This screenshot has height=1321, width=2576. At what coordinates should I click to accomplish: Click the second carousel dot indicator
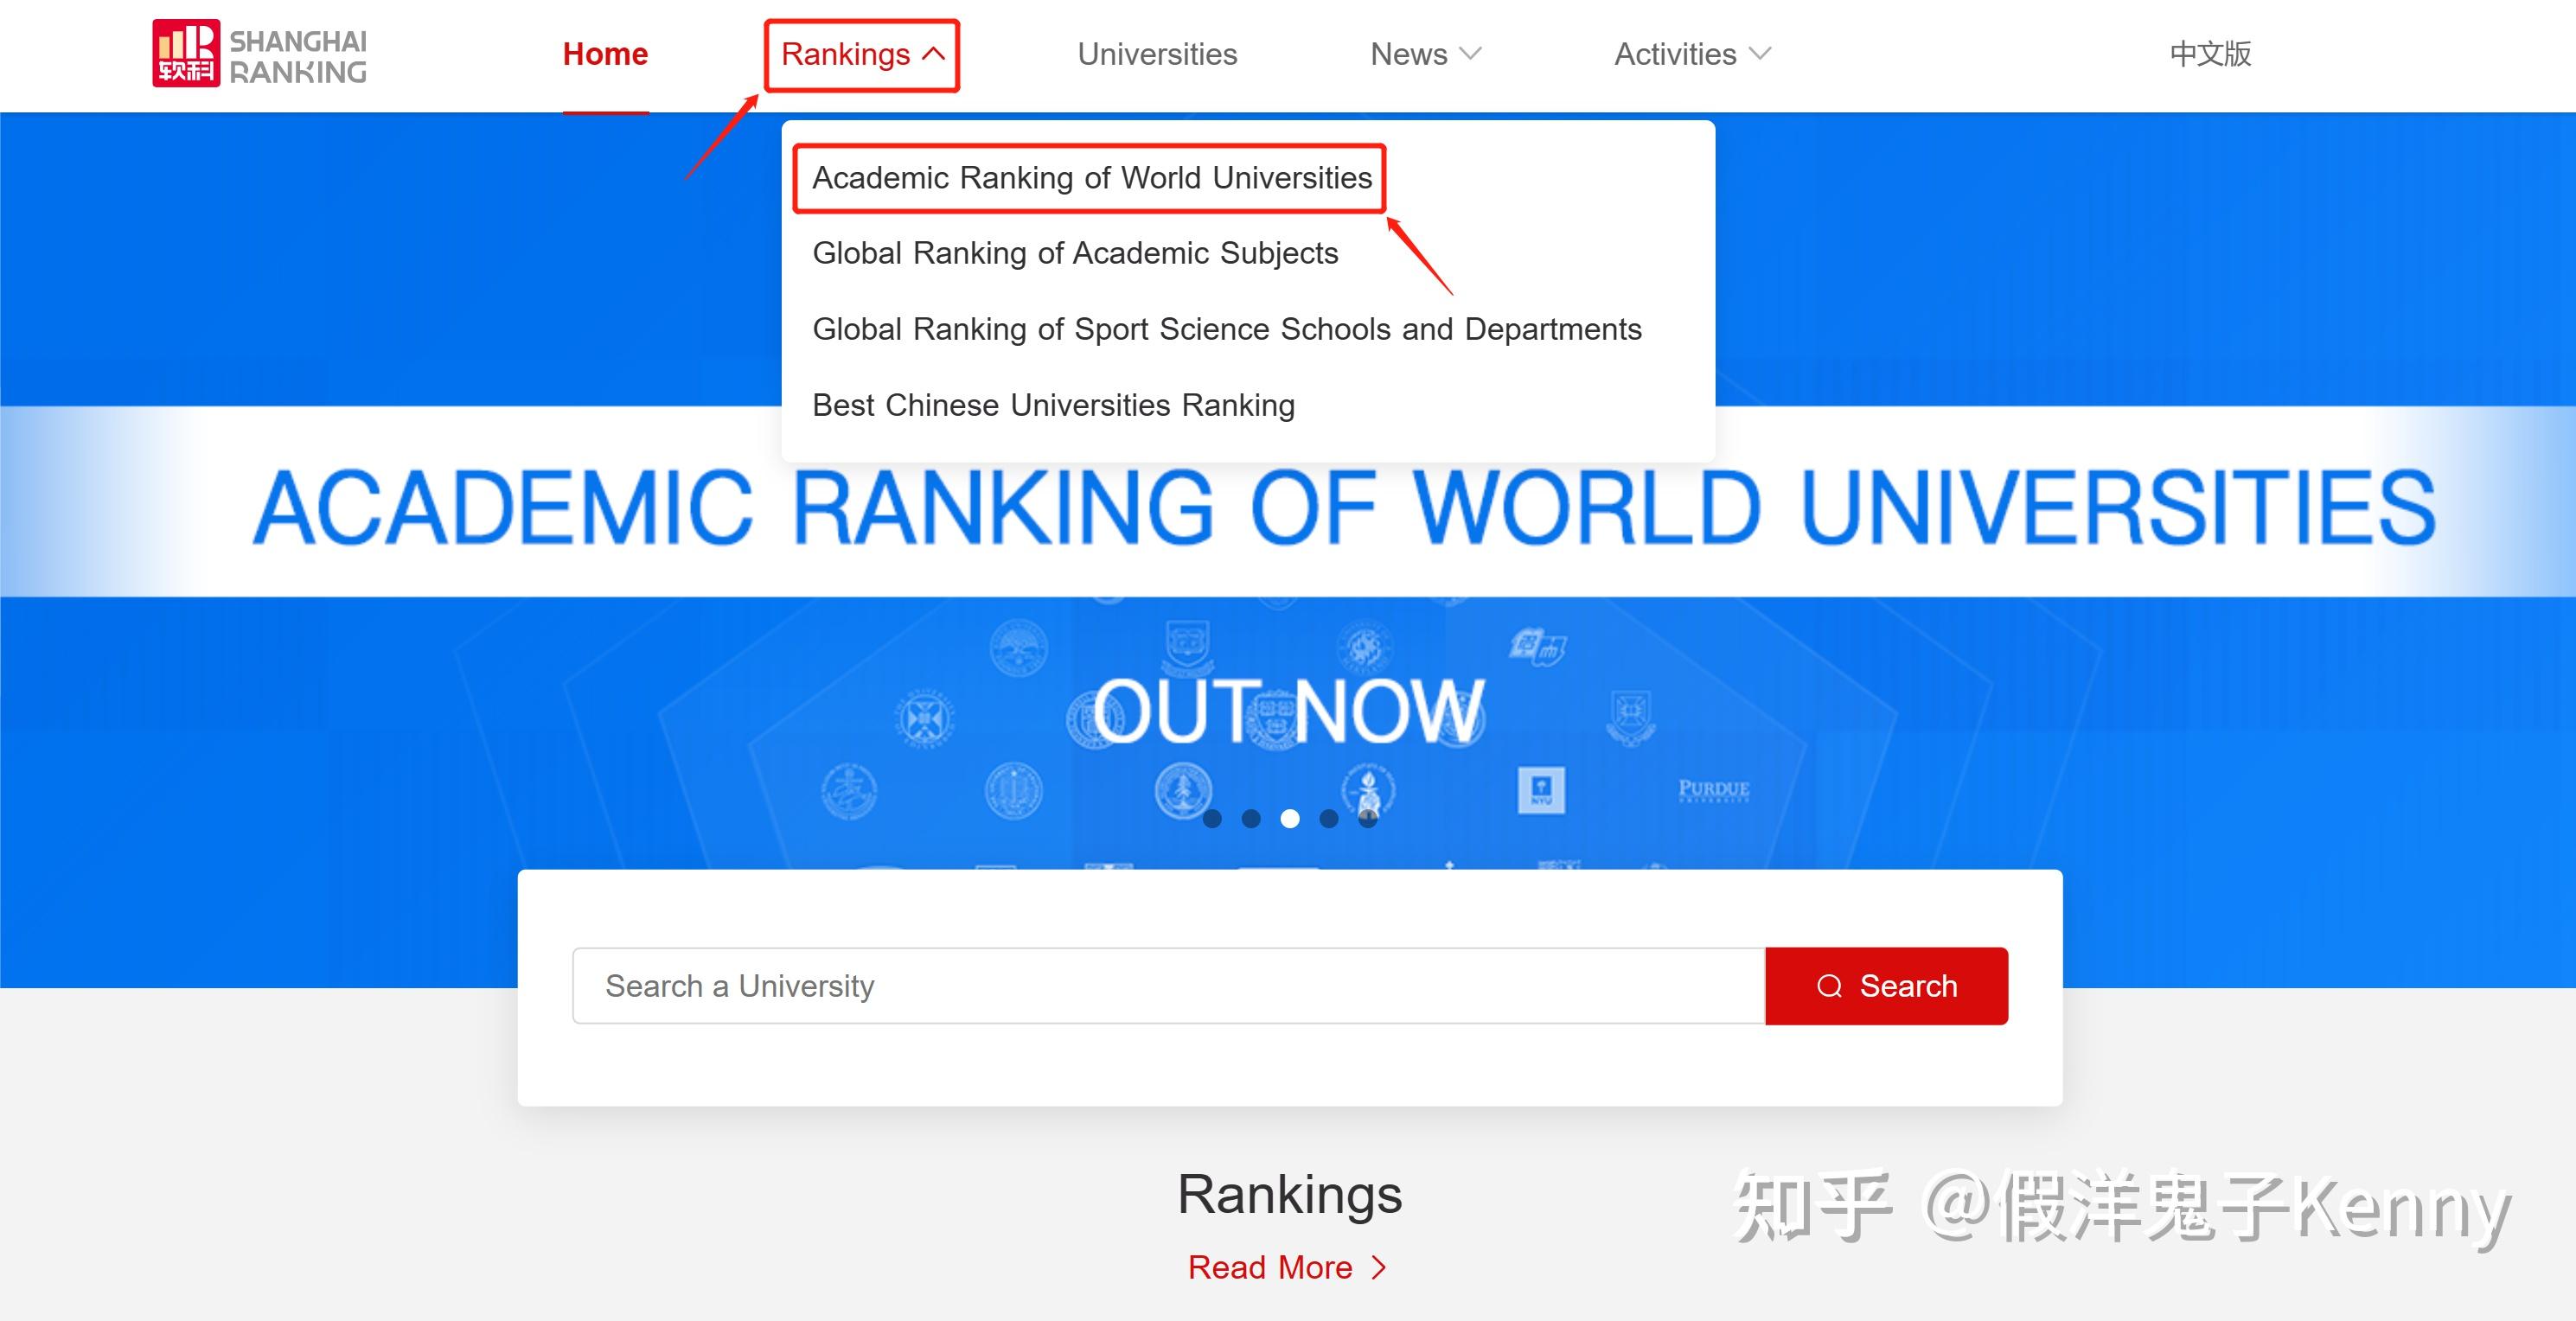click(x=1251, y=819)
